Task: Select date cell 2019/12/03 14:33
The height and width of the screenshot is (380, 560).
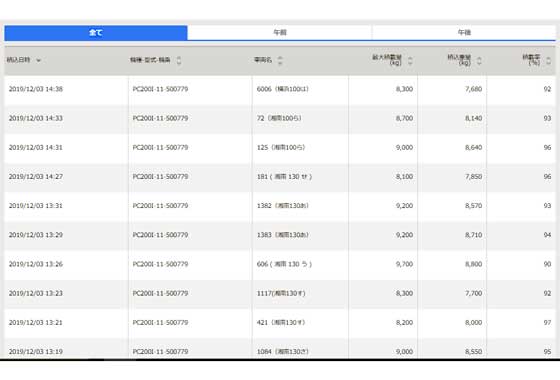Action: point(36,118)
